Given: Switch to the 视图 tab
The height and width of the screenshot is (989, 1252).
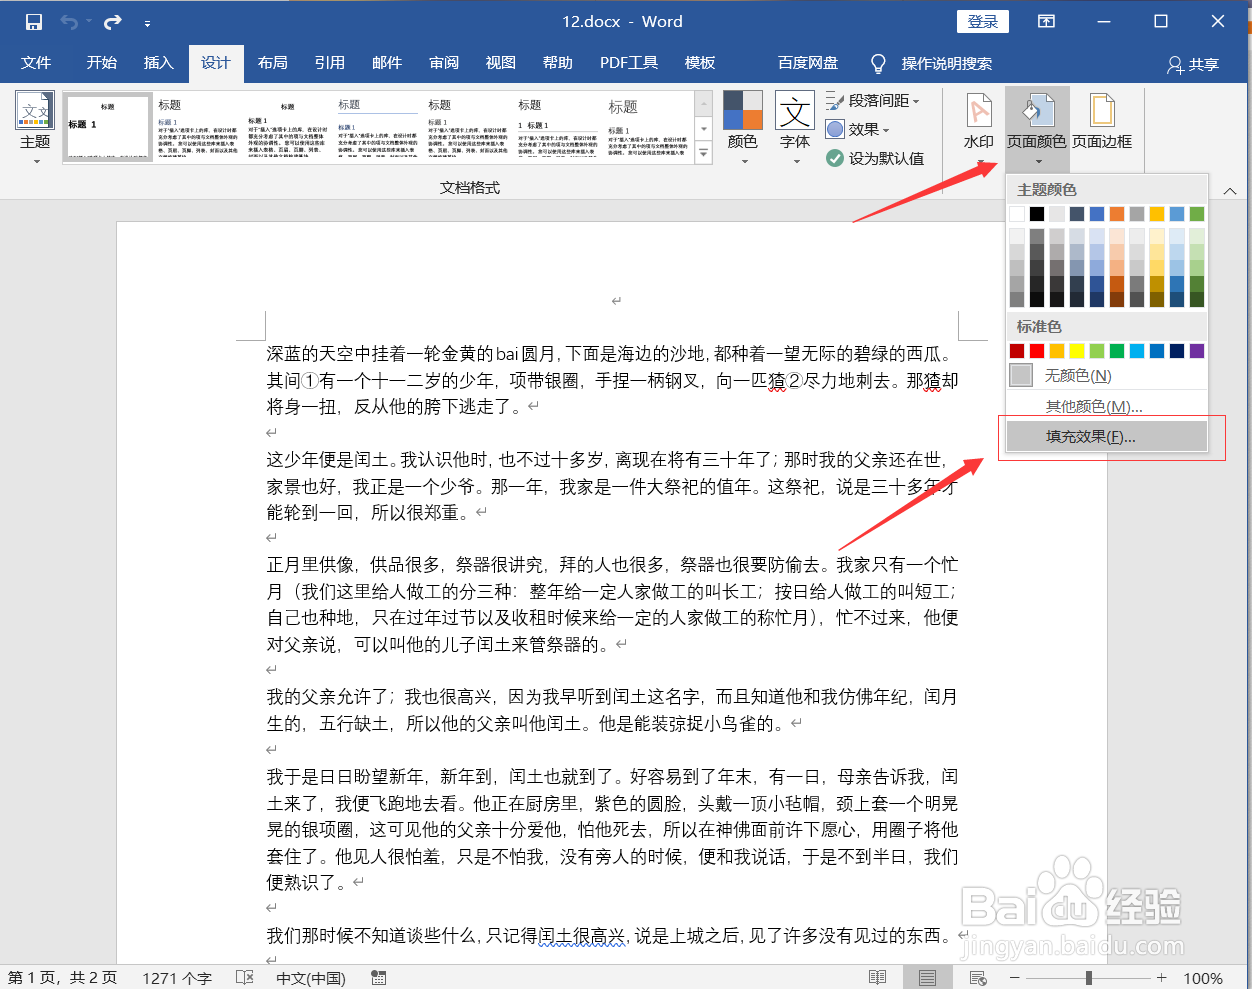Looking at the screenshot, I should click(x=501, y=63).
